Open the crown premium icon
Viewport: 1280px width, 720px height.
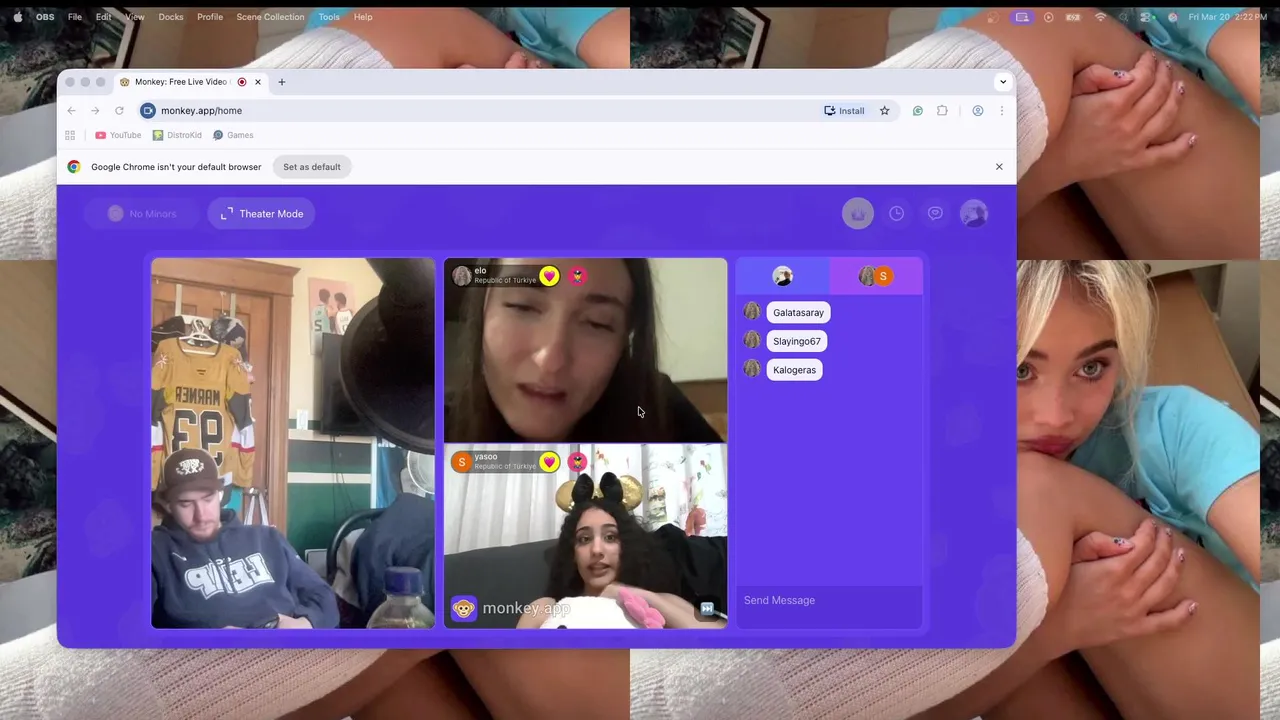[x=857, y=213]
